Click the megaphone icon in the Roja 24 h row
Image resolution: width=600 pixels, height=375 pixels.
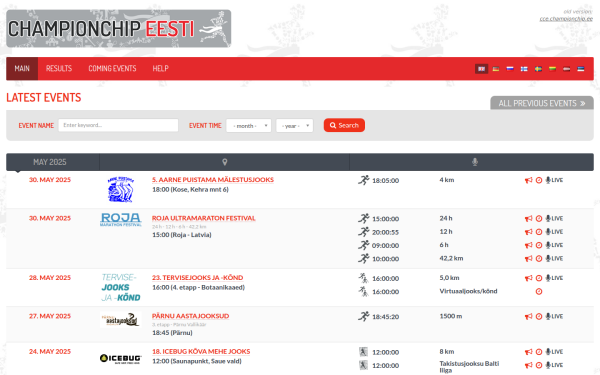[x=528, y=218]
